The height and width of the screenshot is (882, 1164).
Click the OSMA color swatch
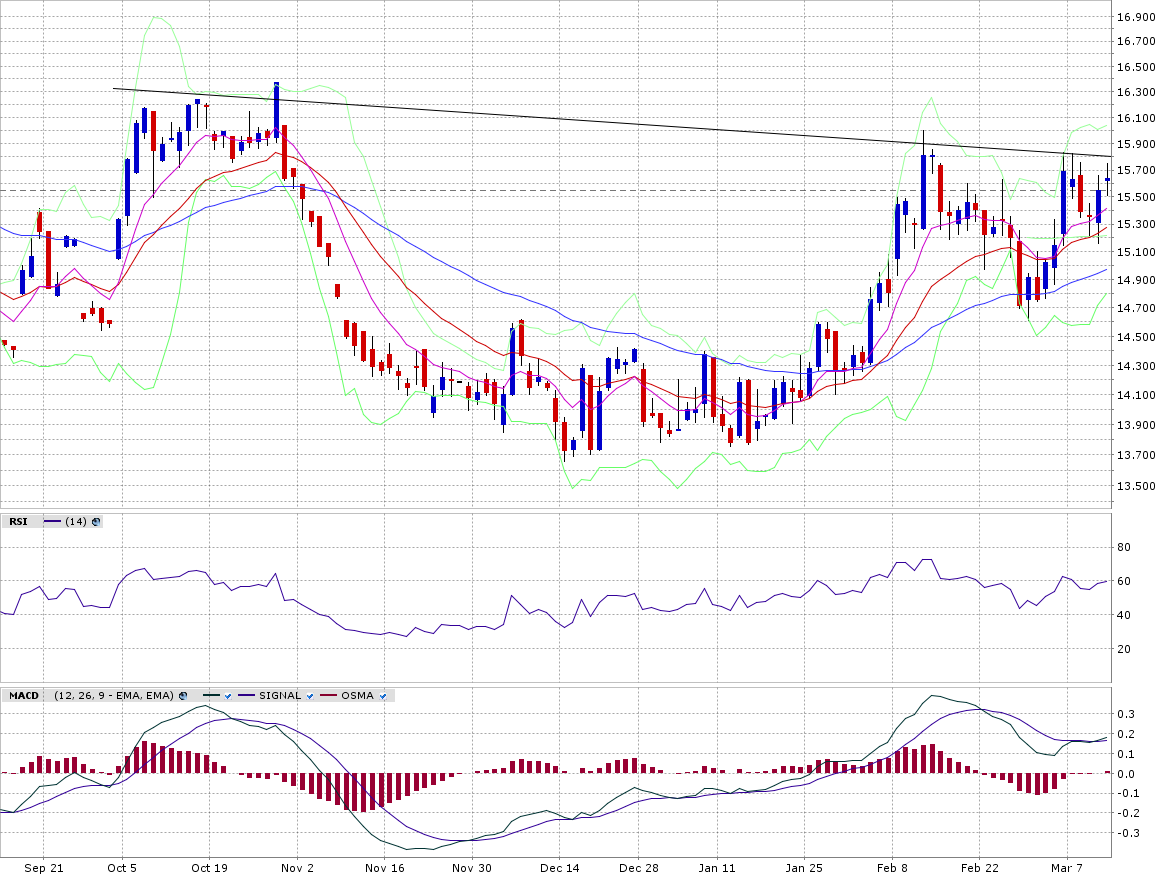328,696
